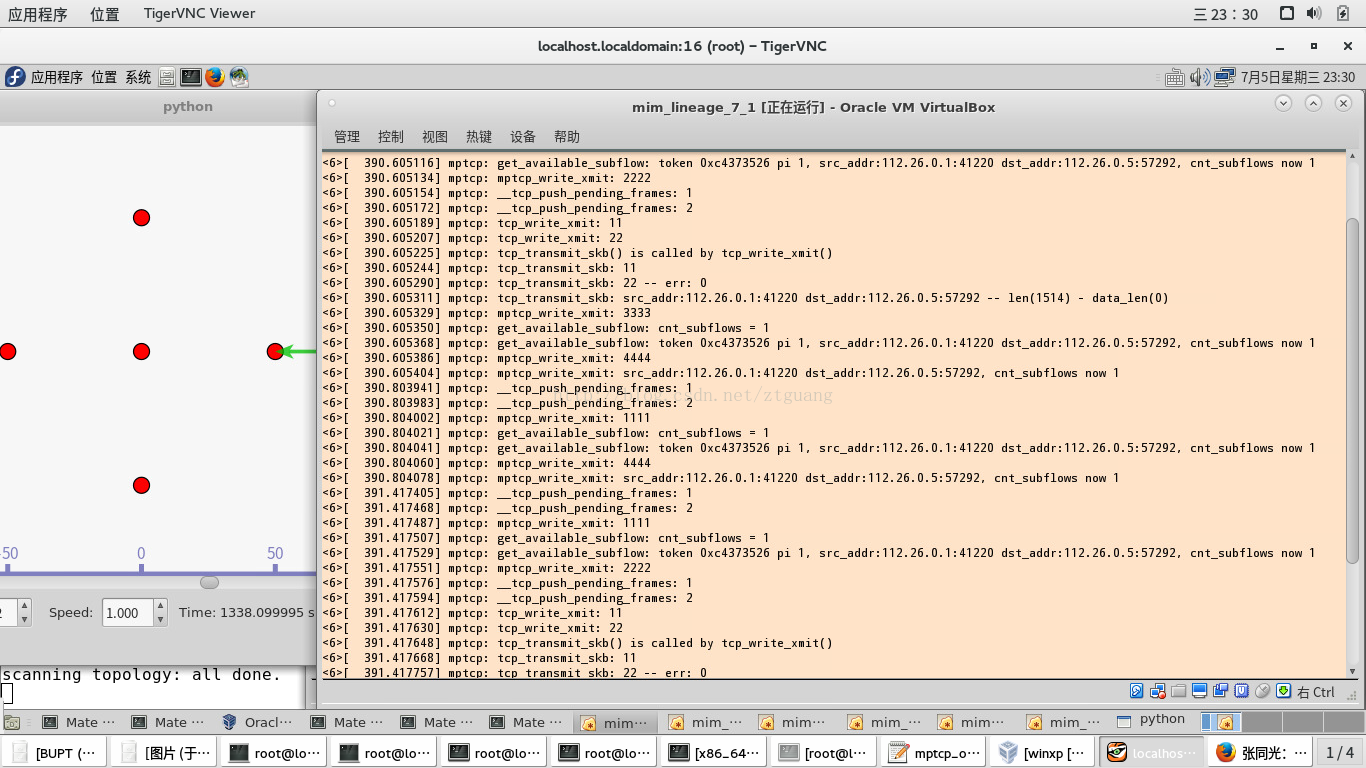Click the Speed value field showing 1.000
1366x768 pixels.
pyautogui.click(x=128, y=613)
